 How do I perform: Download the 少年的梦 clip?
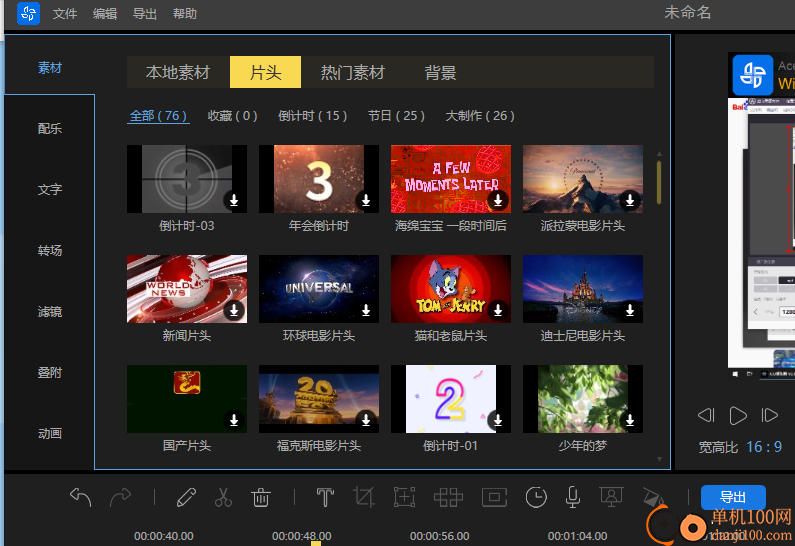point(630,420)
